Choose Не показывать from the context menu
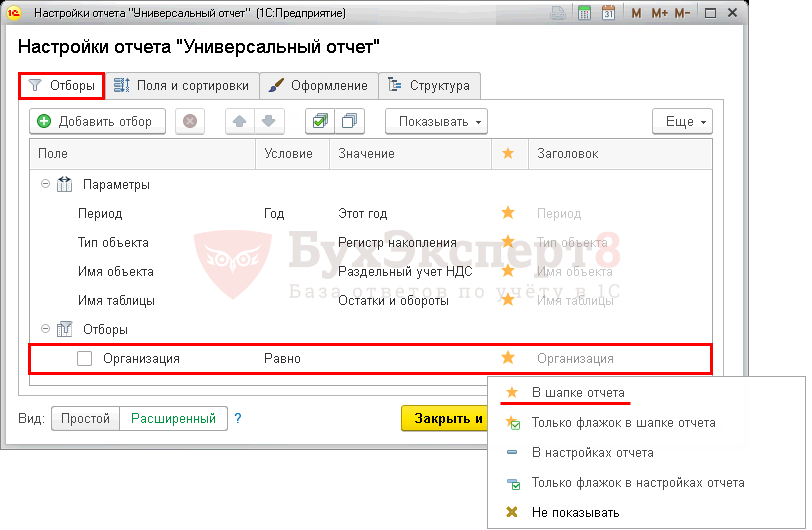This screenshot has width=812, height=530. [x=575, y=512]
